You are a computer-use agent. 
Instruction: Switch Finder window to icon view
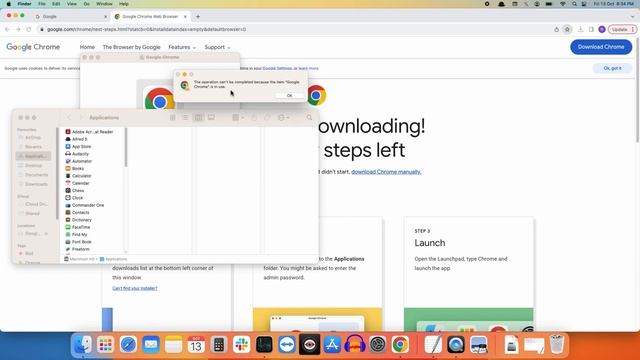[x=173, y=118]
